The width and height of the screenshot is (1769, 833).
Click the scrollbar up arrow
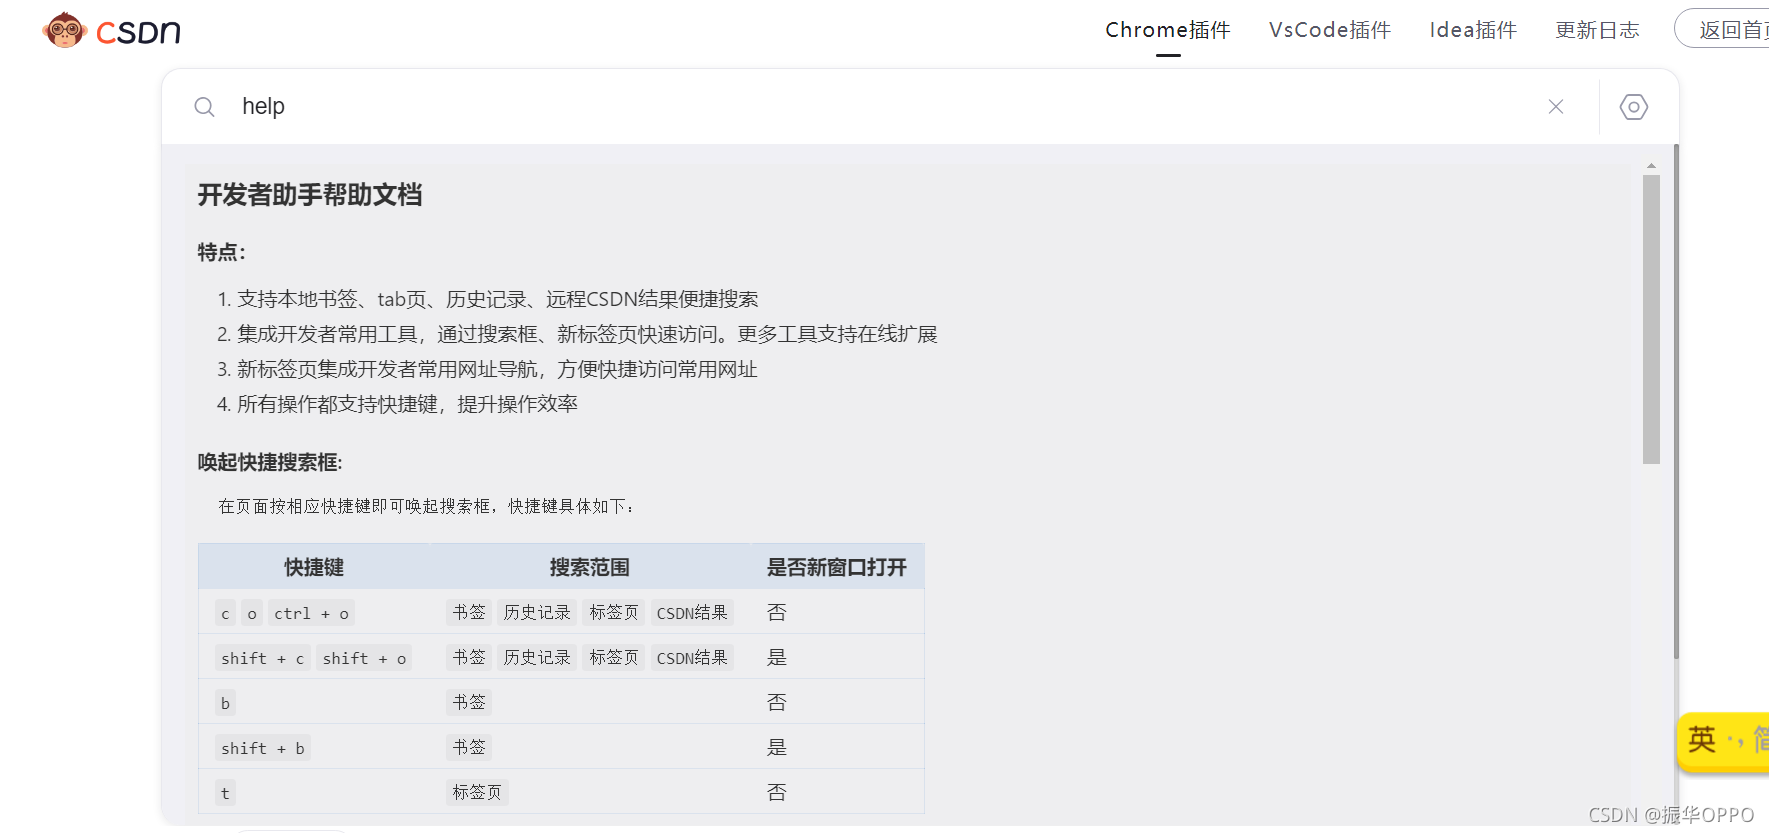(1651, 166)
